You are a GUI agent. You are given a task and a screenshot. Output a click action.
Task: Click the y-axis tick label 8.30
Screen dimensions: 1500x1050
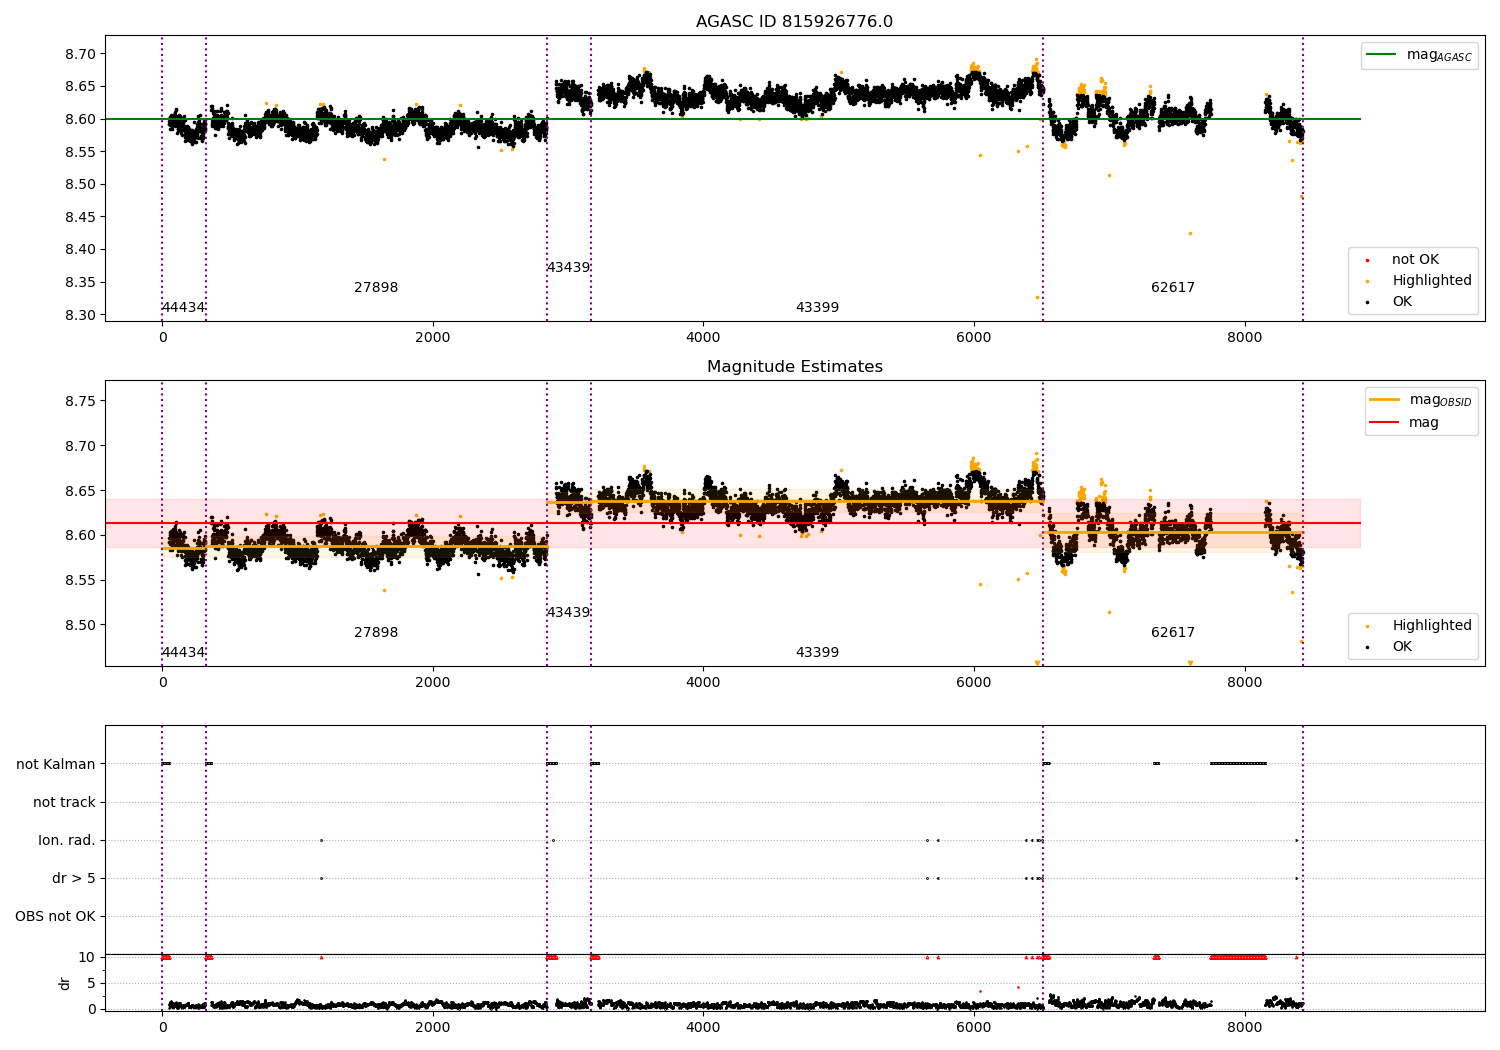coord(79,315)
